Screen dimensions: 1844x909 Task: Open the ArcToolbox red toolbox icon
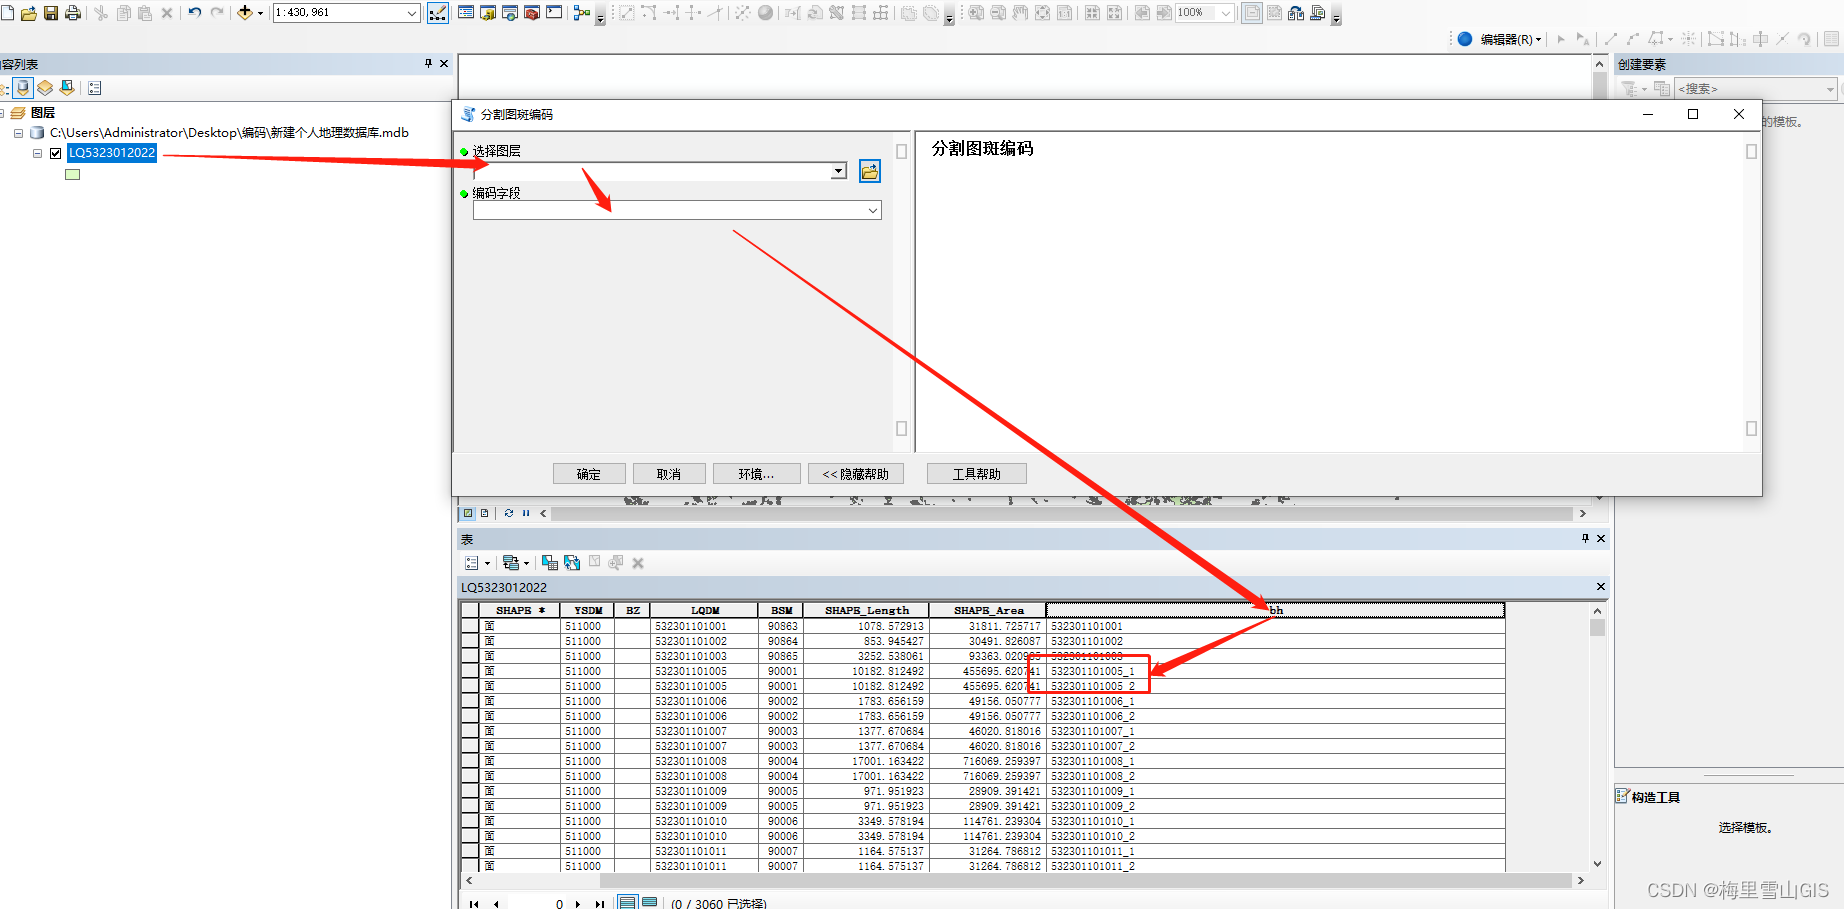point(532,13)
